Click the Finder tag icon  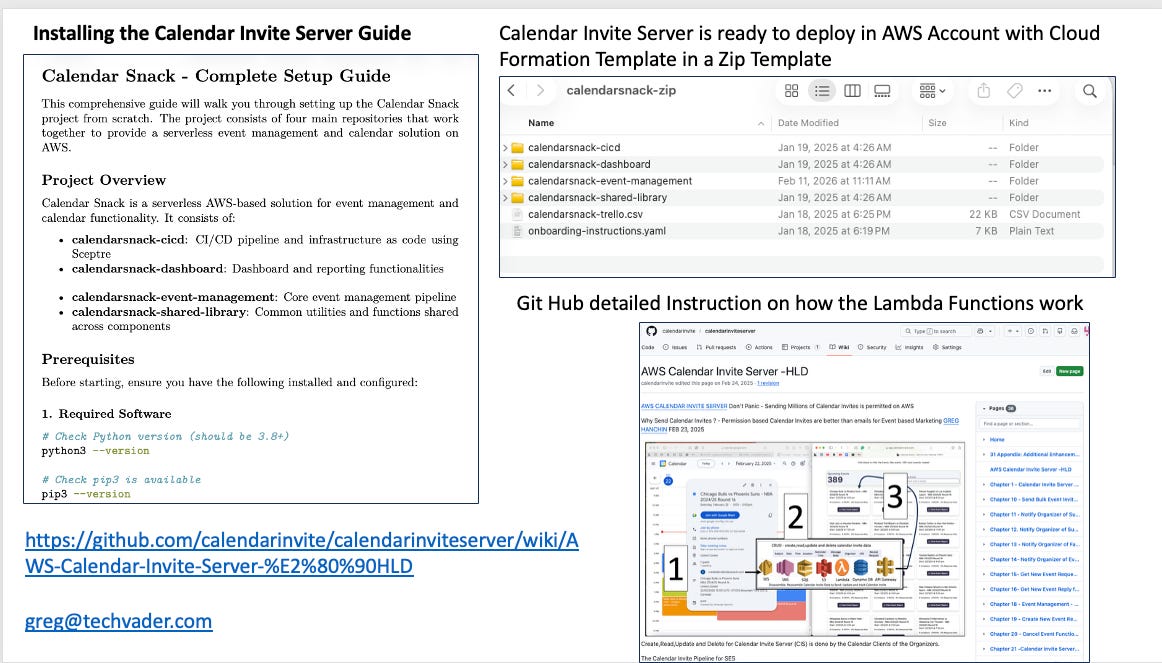point(1015,90)
